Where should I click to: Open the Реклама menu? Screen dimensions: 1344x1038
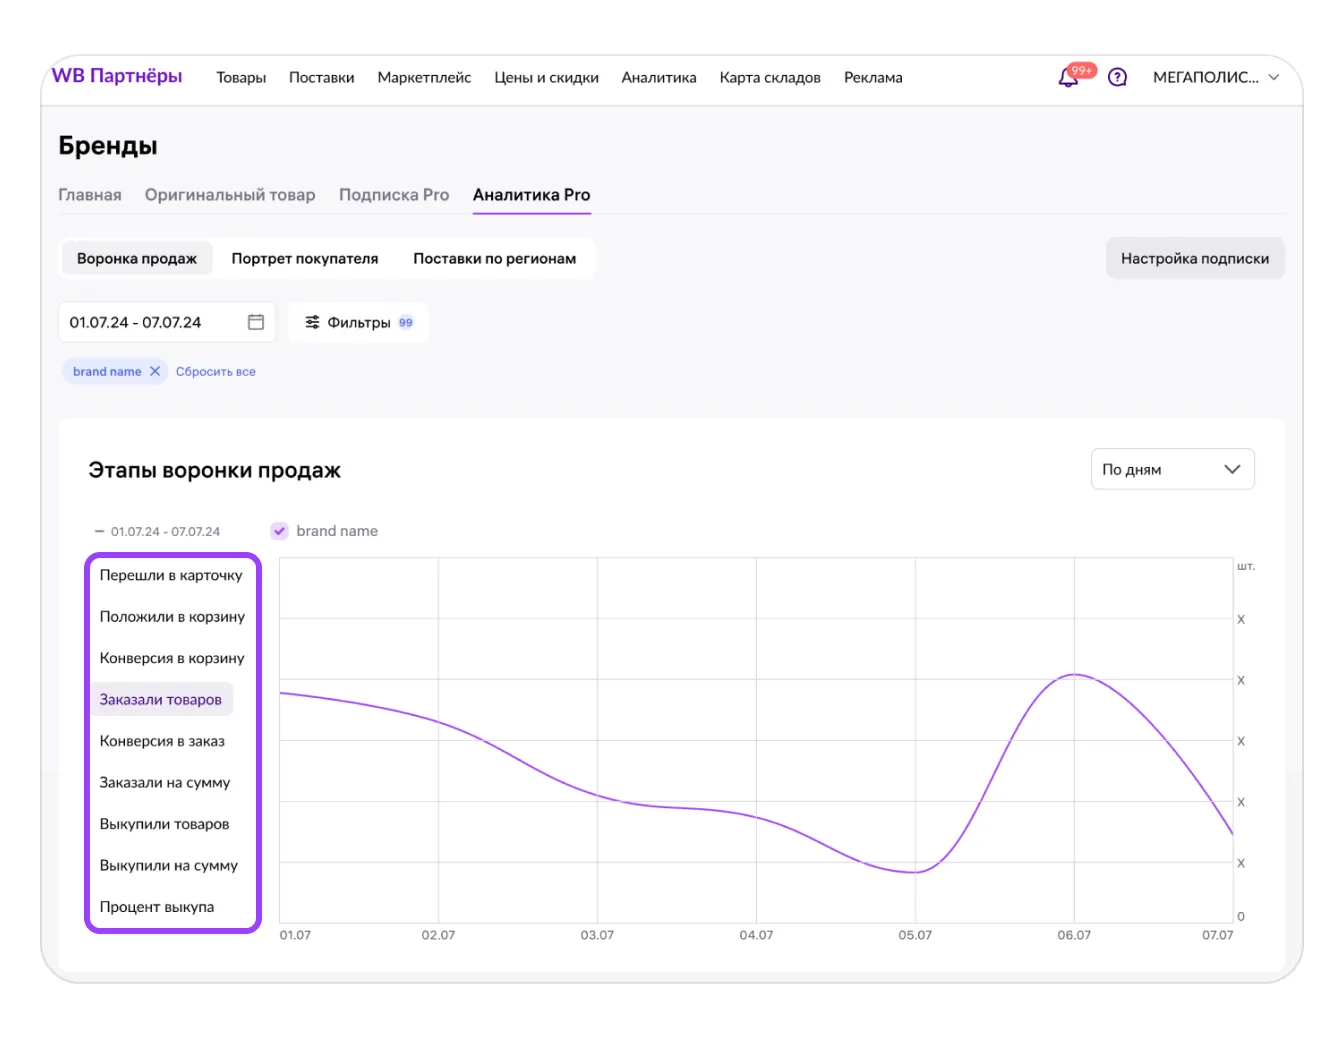[x=873, y=77]
